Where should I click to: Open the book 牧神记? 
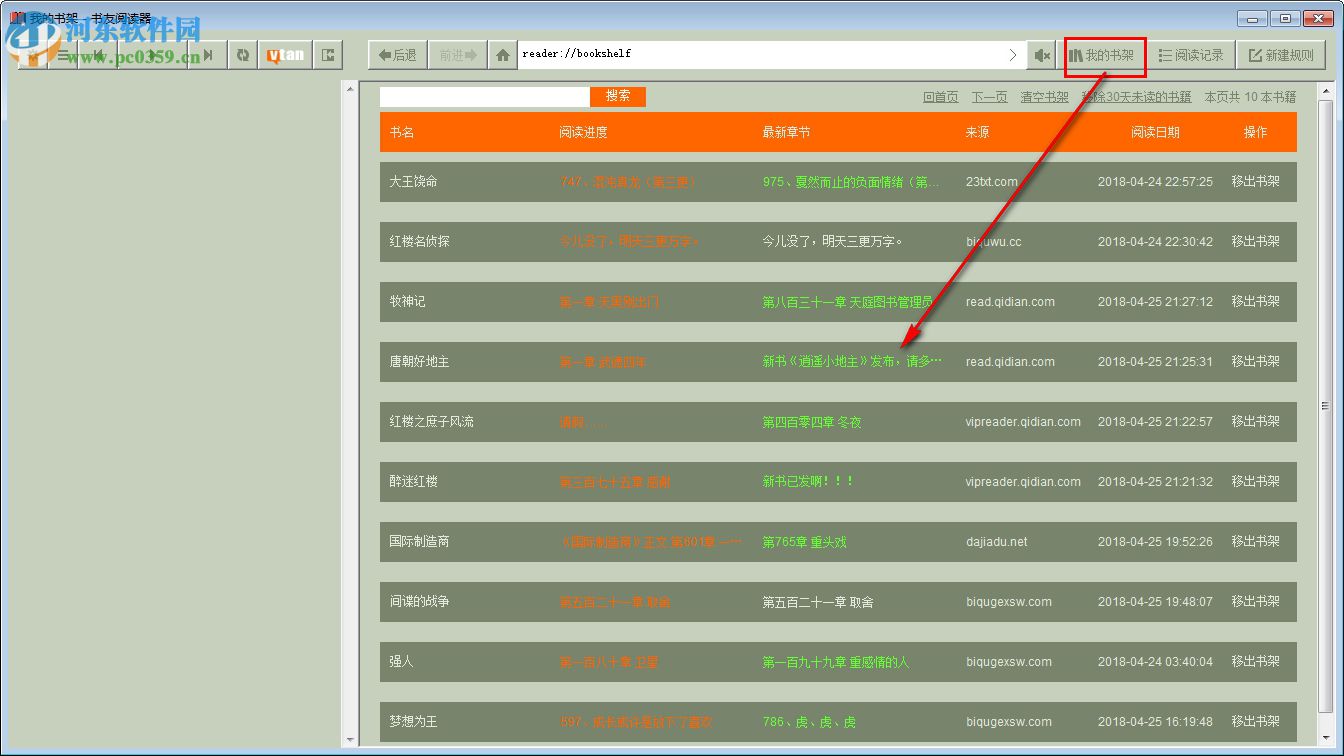(x=407, y=302)
